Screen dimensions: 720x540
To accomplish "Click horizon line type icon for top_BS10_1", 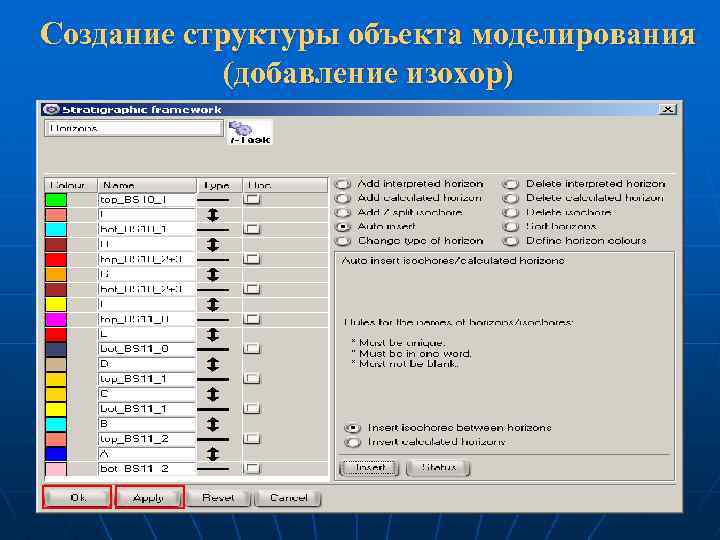I will pyautogui.click(x=213, y=200).
